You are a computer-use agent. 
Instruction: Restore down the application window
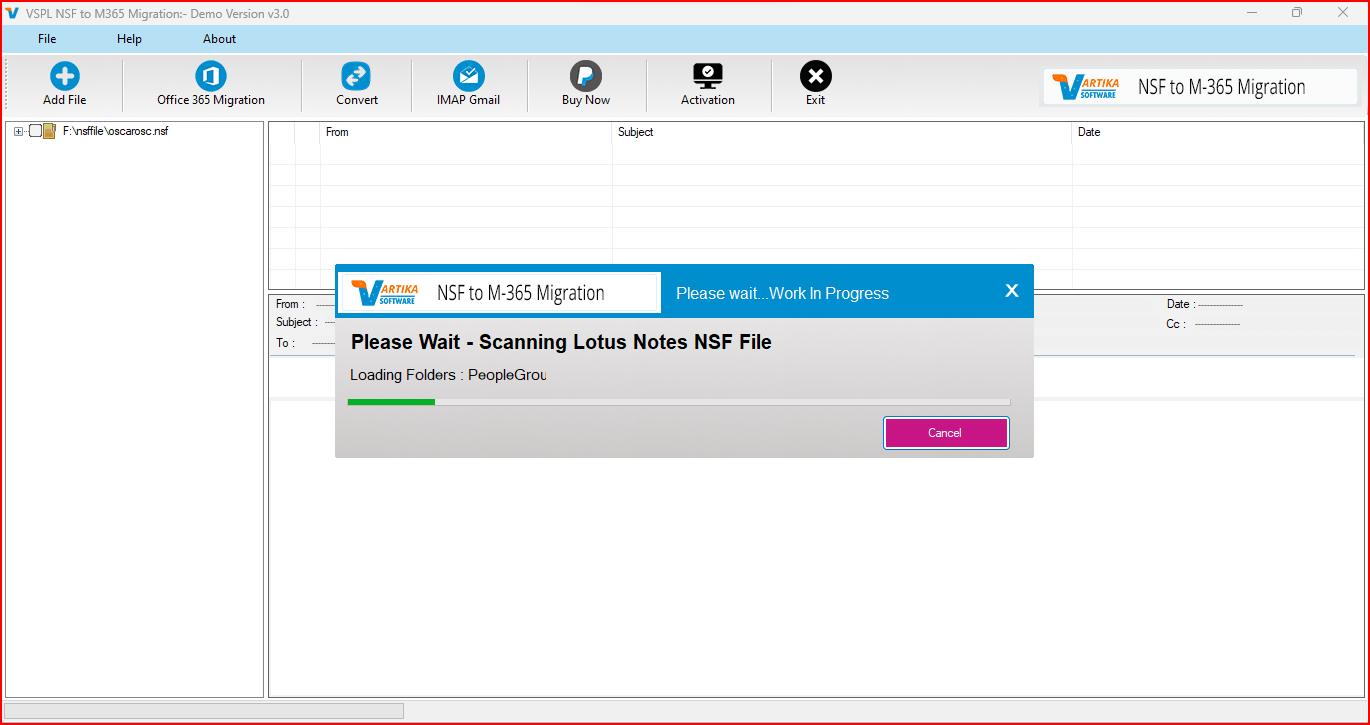tap(1297, 13)
